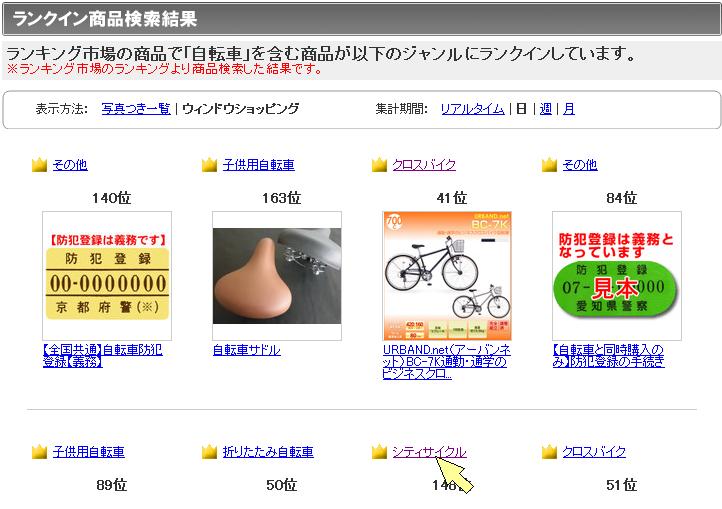Click the green 愛知県警察 防犯登録 thumbnail
The height and width of the screenshot is (509, 722).
tap(617, 276)
